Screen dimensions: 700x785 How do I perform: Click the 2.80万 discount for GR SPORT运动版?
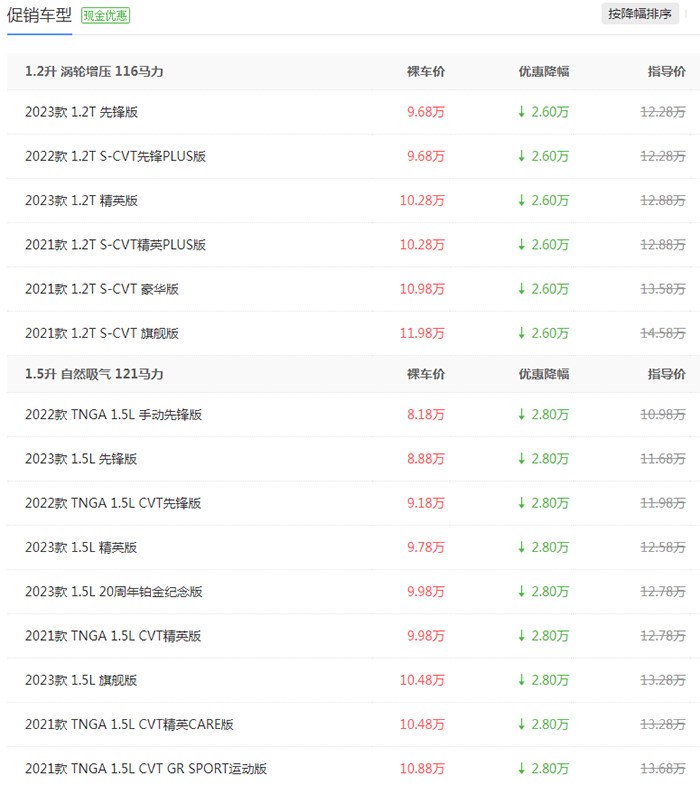[x=544, y=768]
